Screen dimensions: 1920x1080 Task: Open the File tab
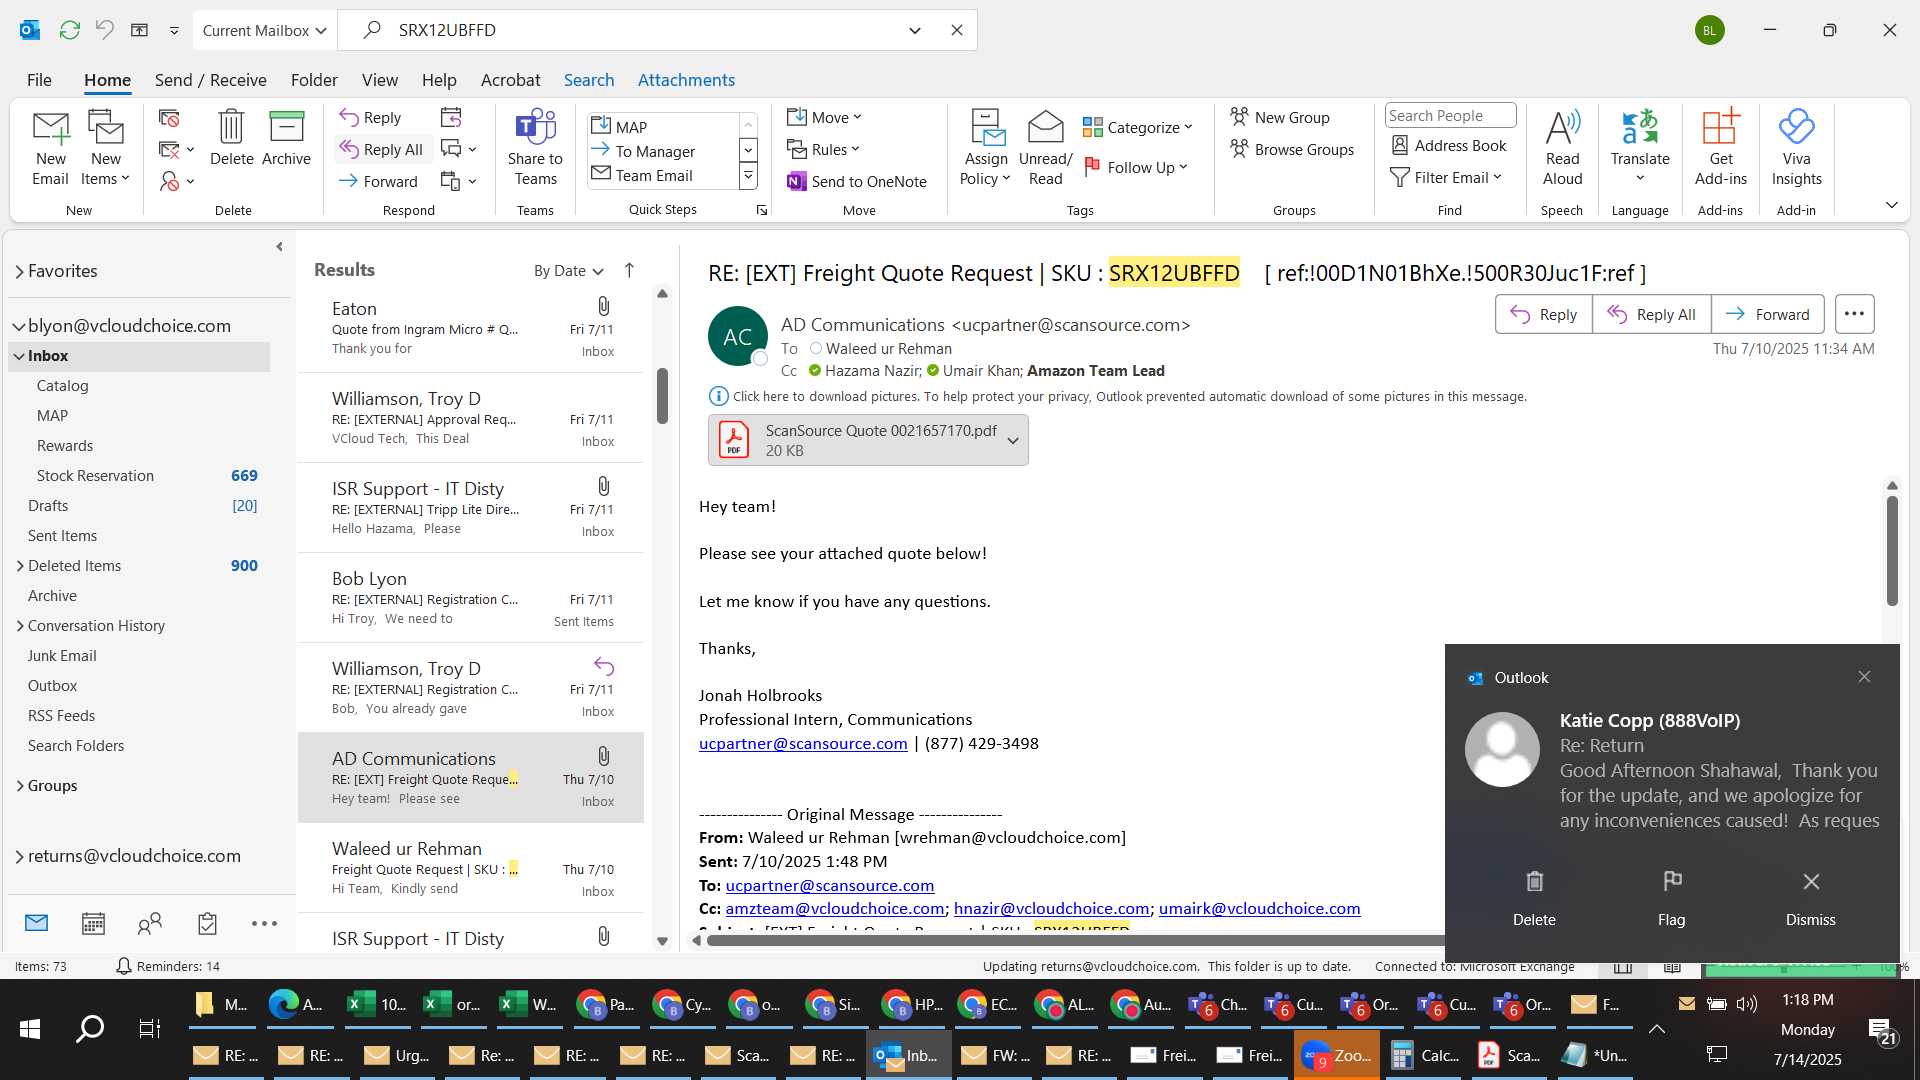[x=39, y=80]
